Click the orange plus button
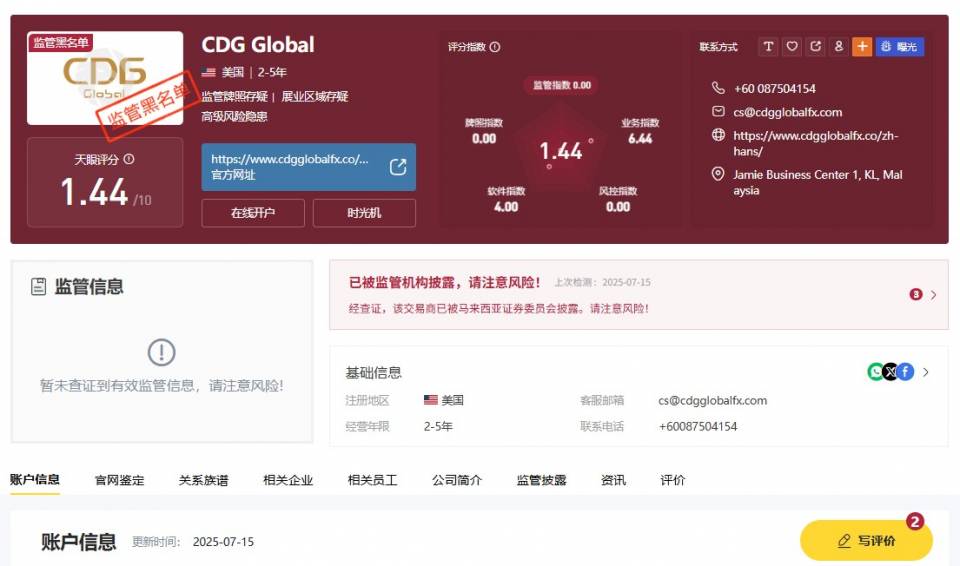The width and height of the screenshot is (960, 566). [x=862, y=47]
